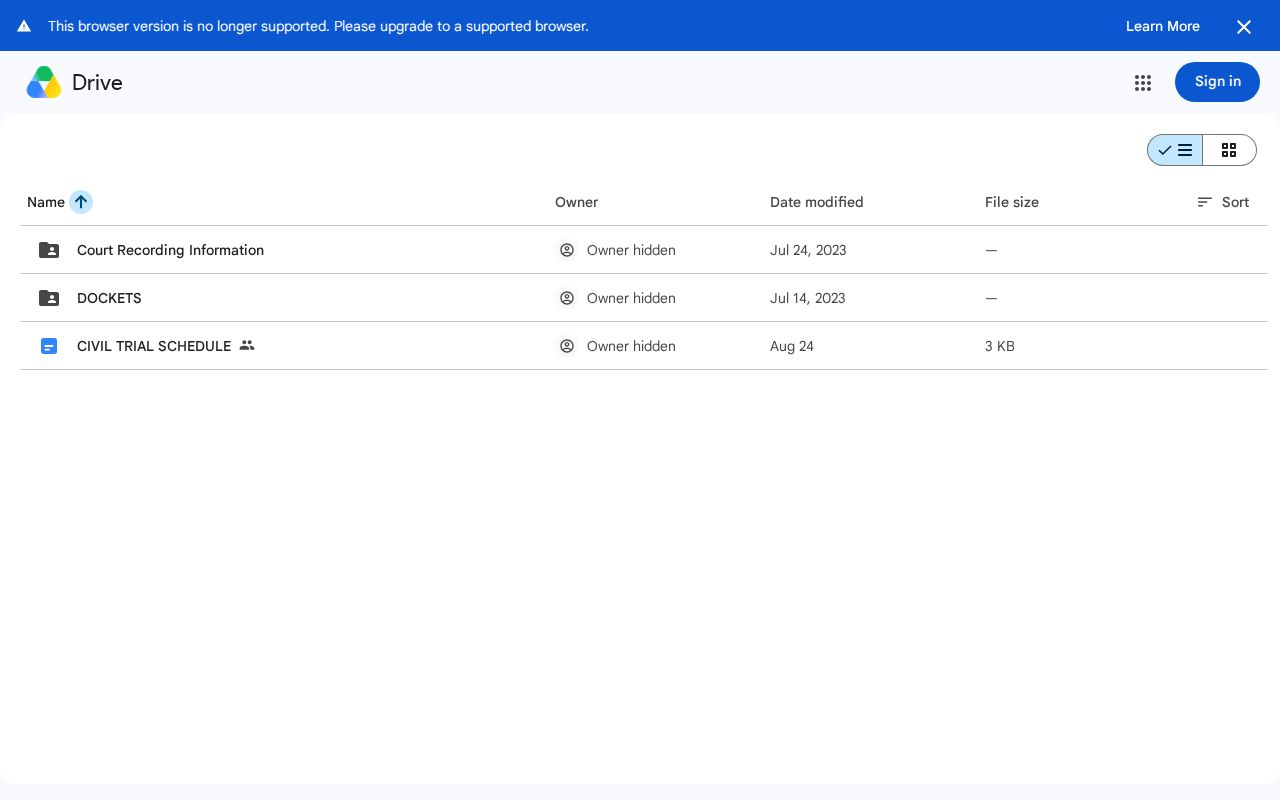Reverse sort direction arrow next to Name

[x=81, y=202]
